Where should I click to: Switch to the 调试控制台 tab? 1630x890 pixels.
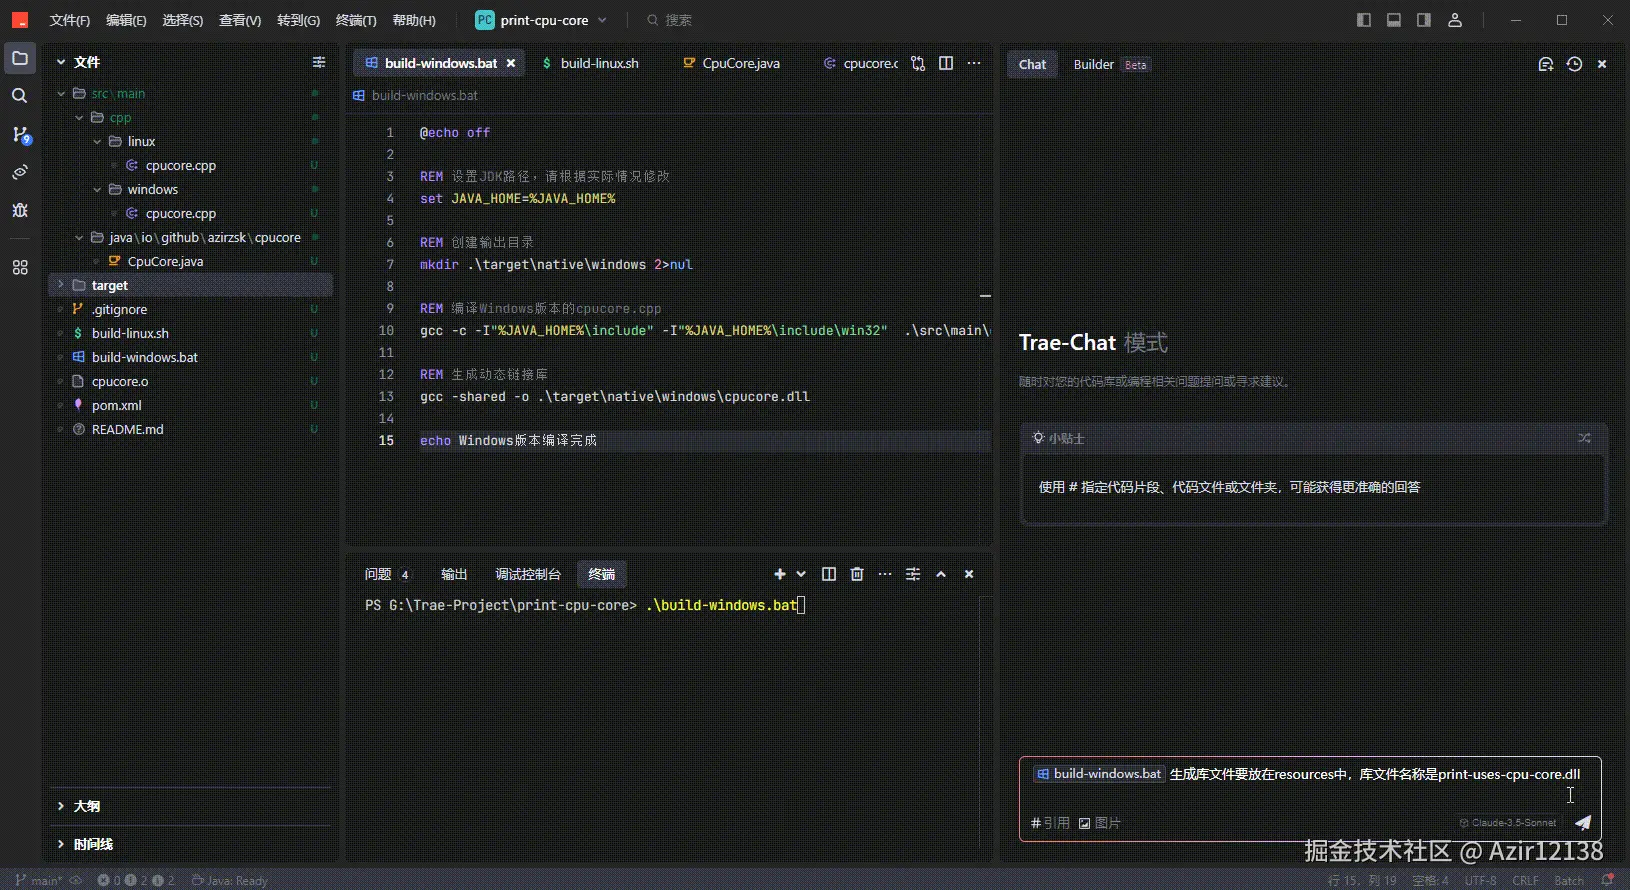[528, 574]
